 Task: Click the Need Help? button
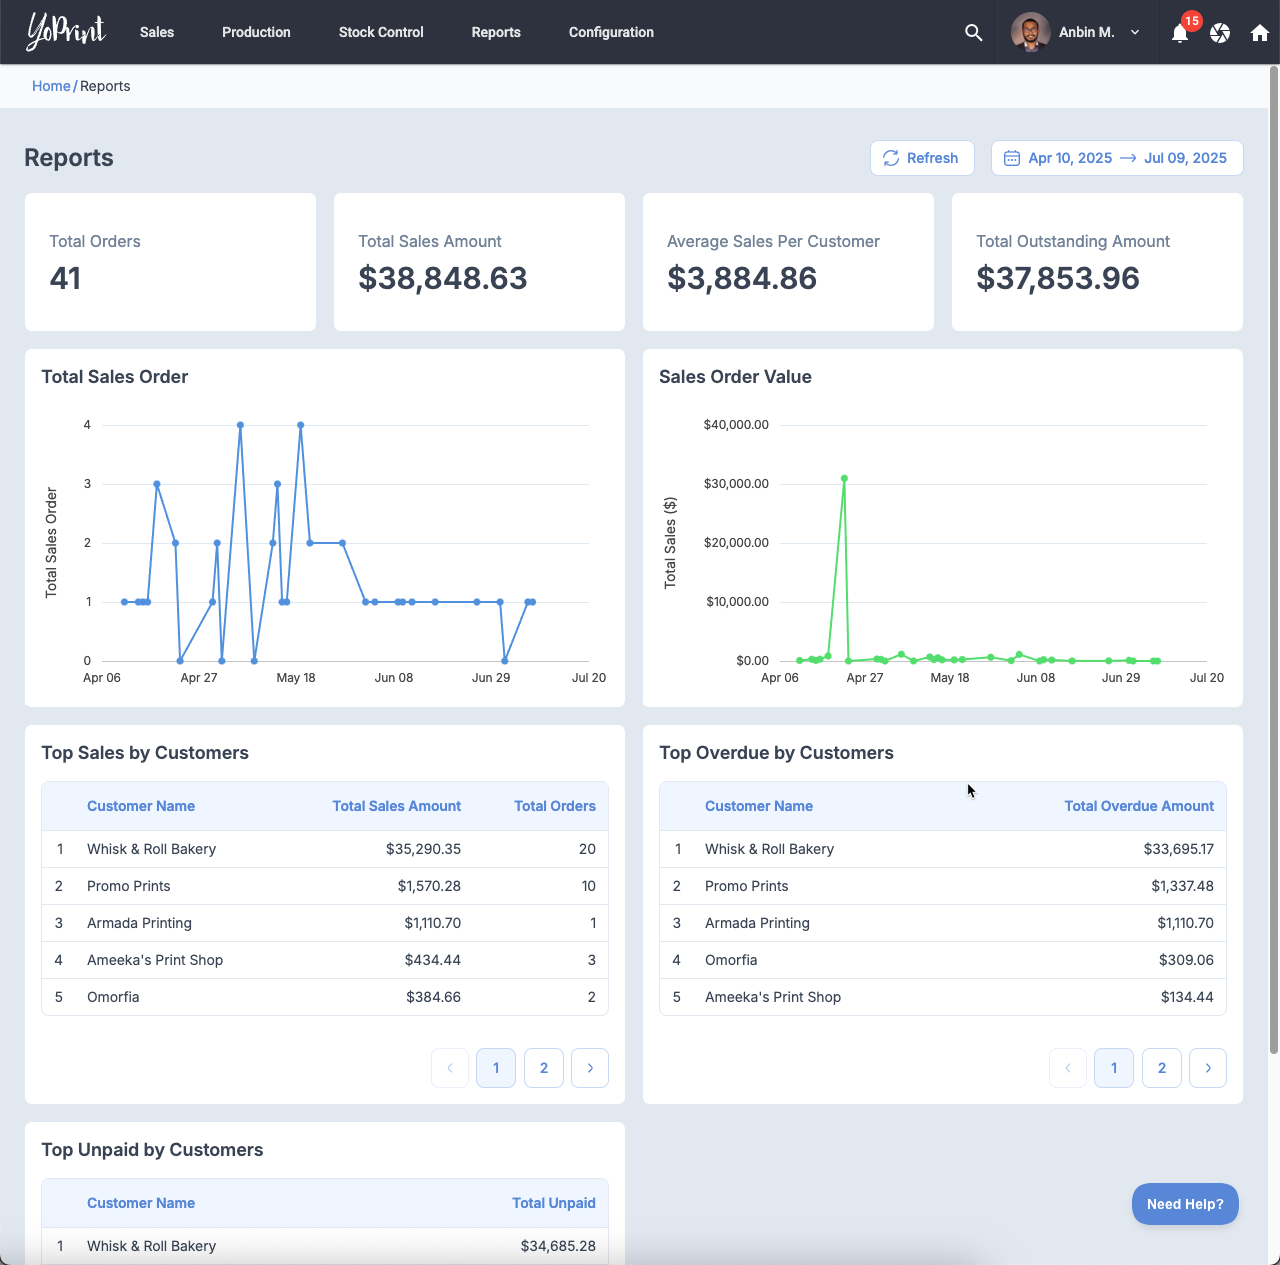pos(1185,1204)
